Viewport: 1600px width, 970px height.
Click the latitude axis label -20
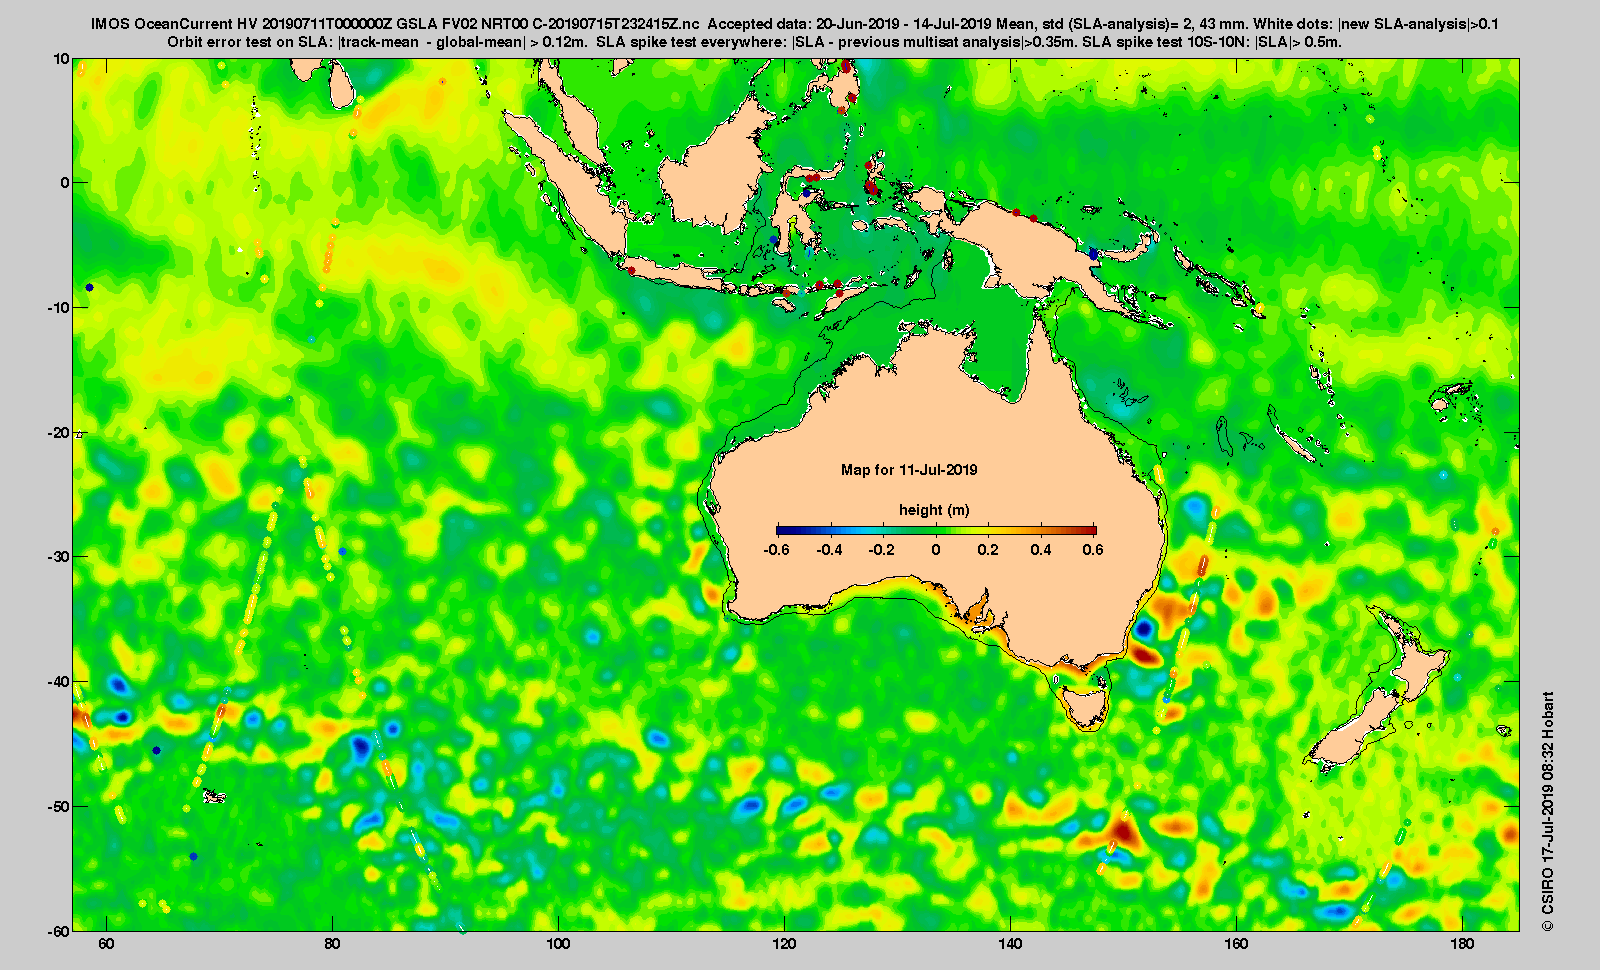coord(59,433)
